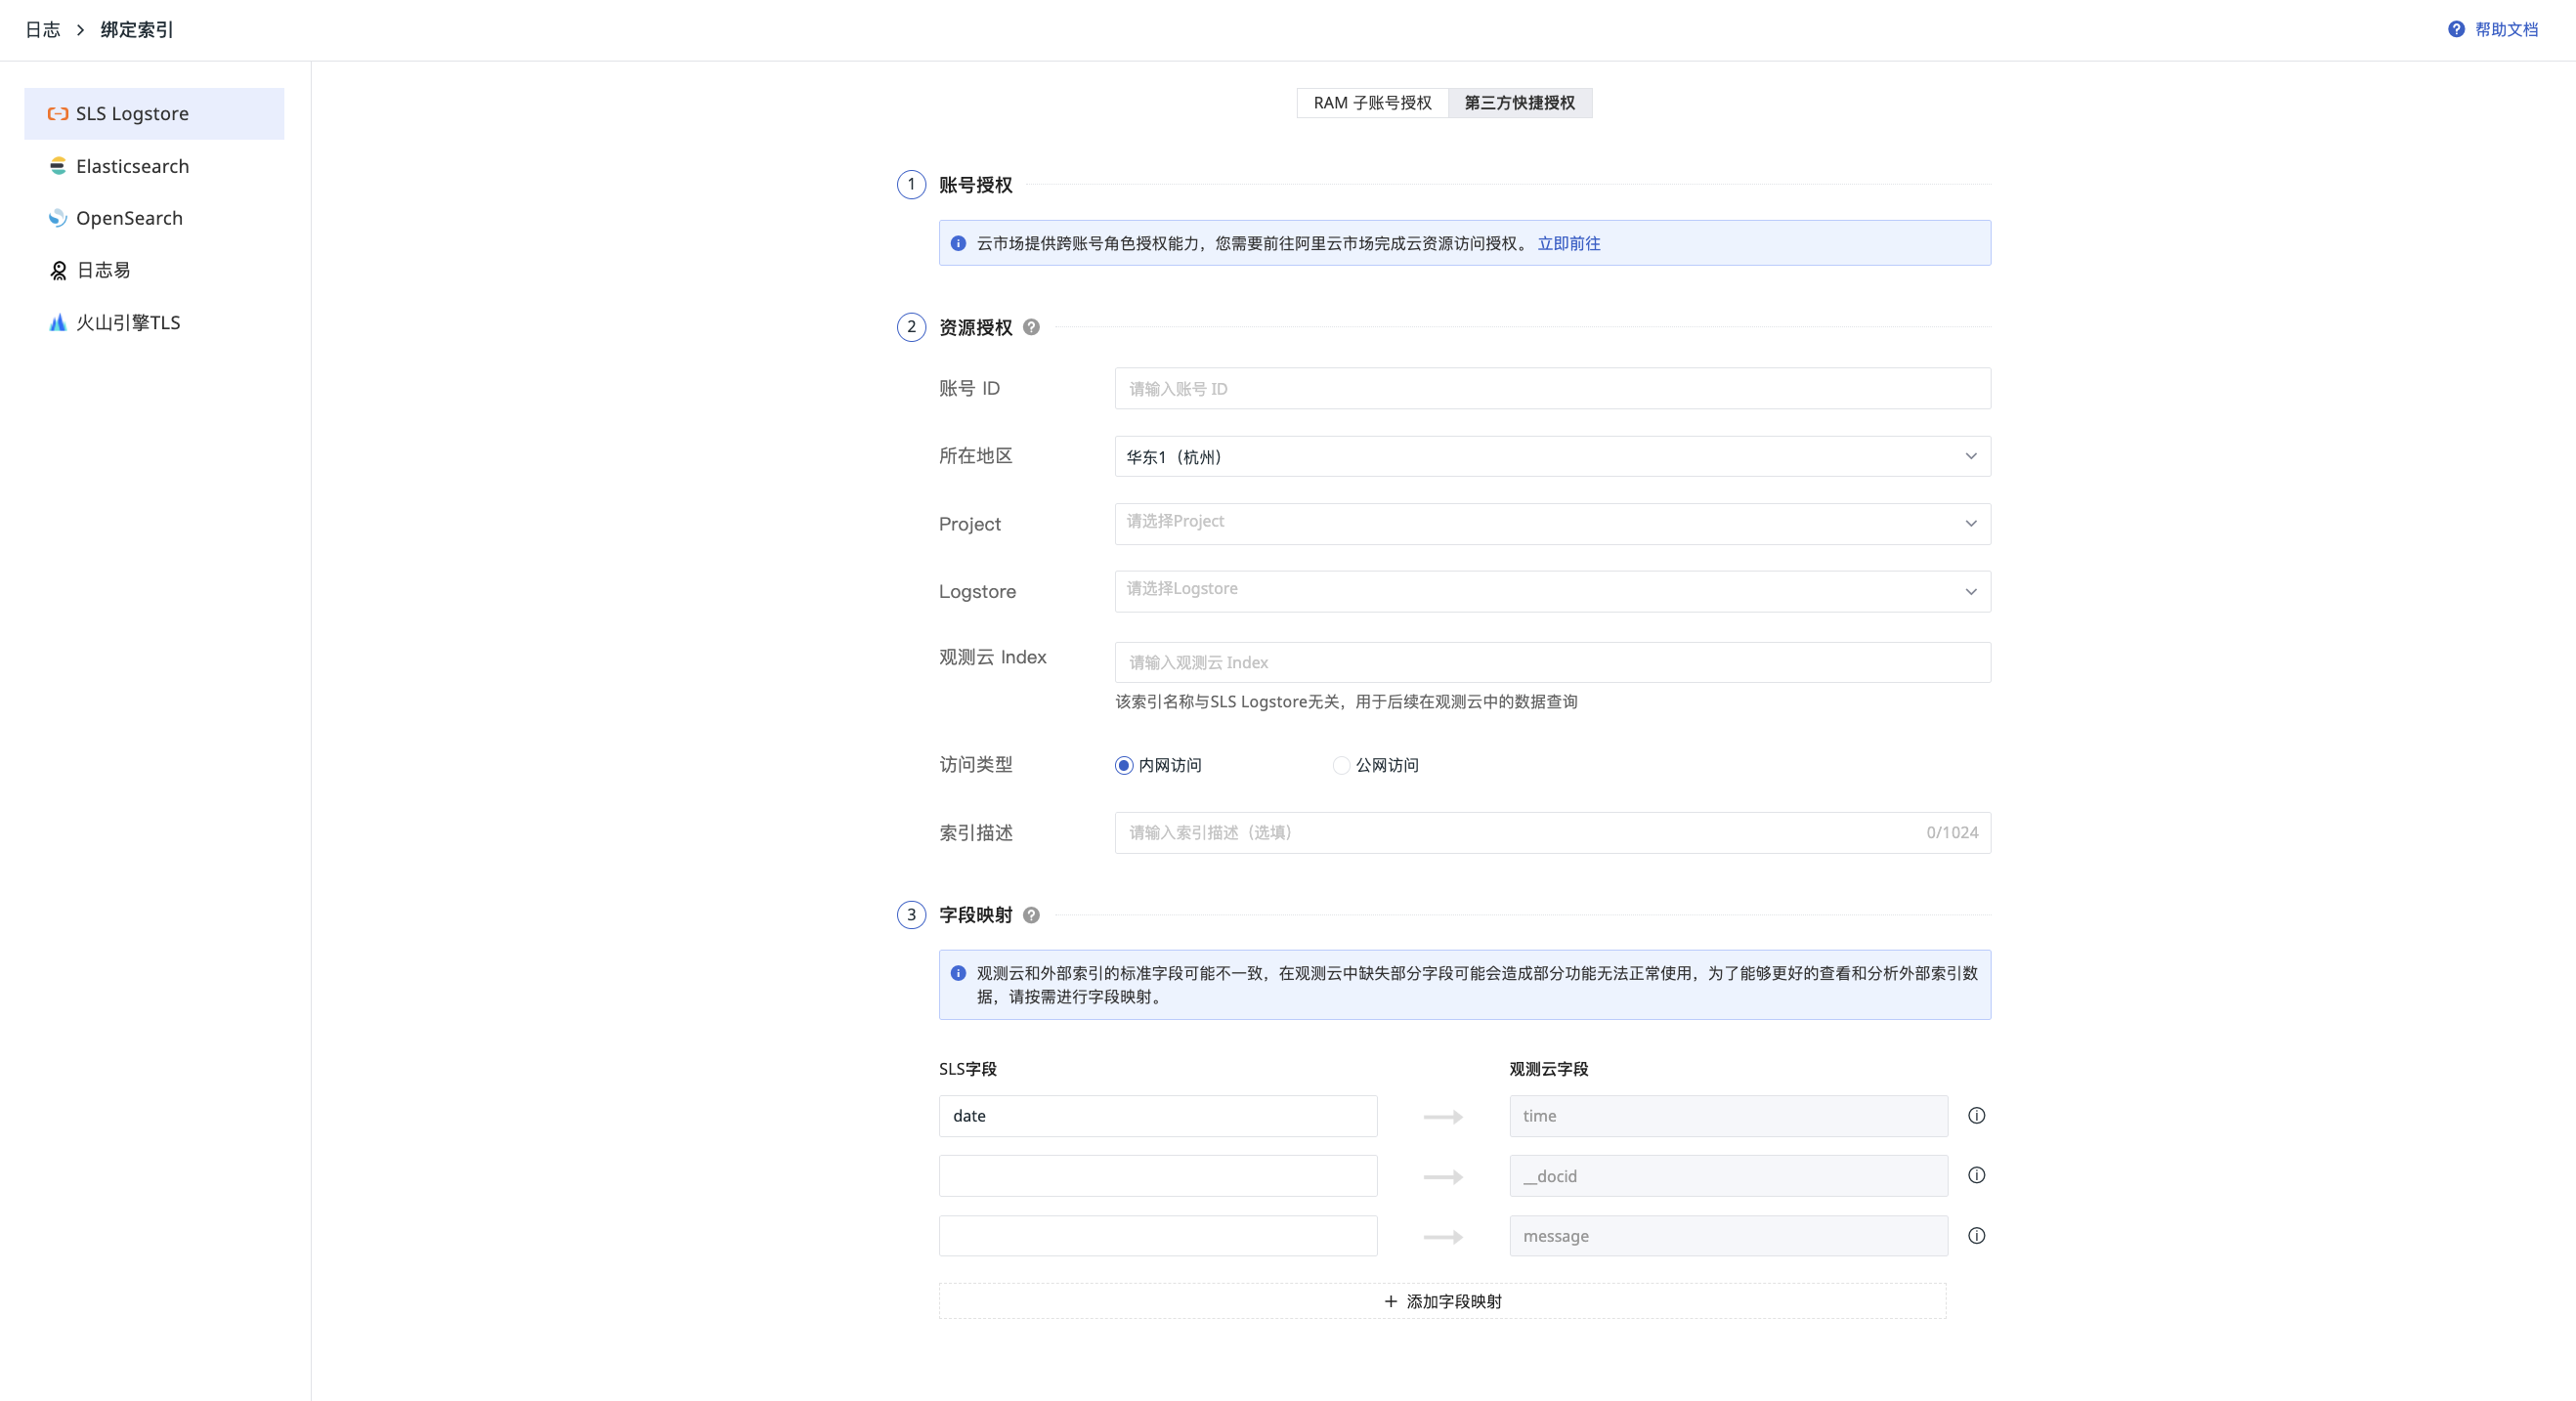
Task: Click the 日志 breadcrumb link
Action: (x=42, y=30)
